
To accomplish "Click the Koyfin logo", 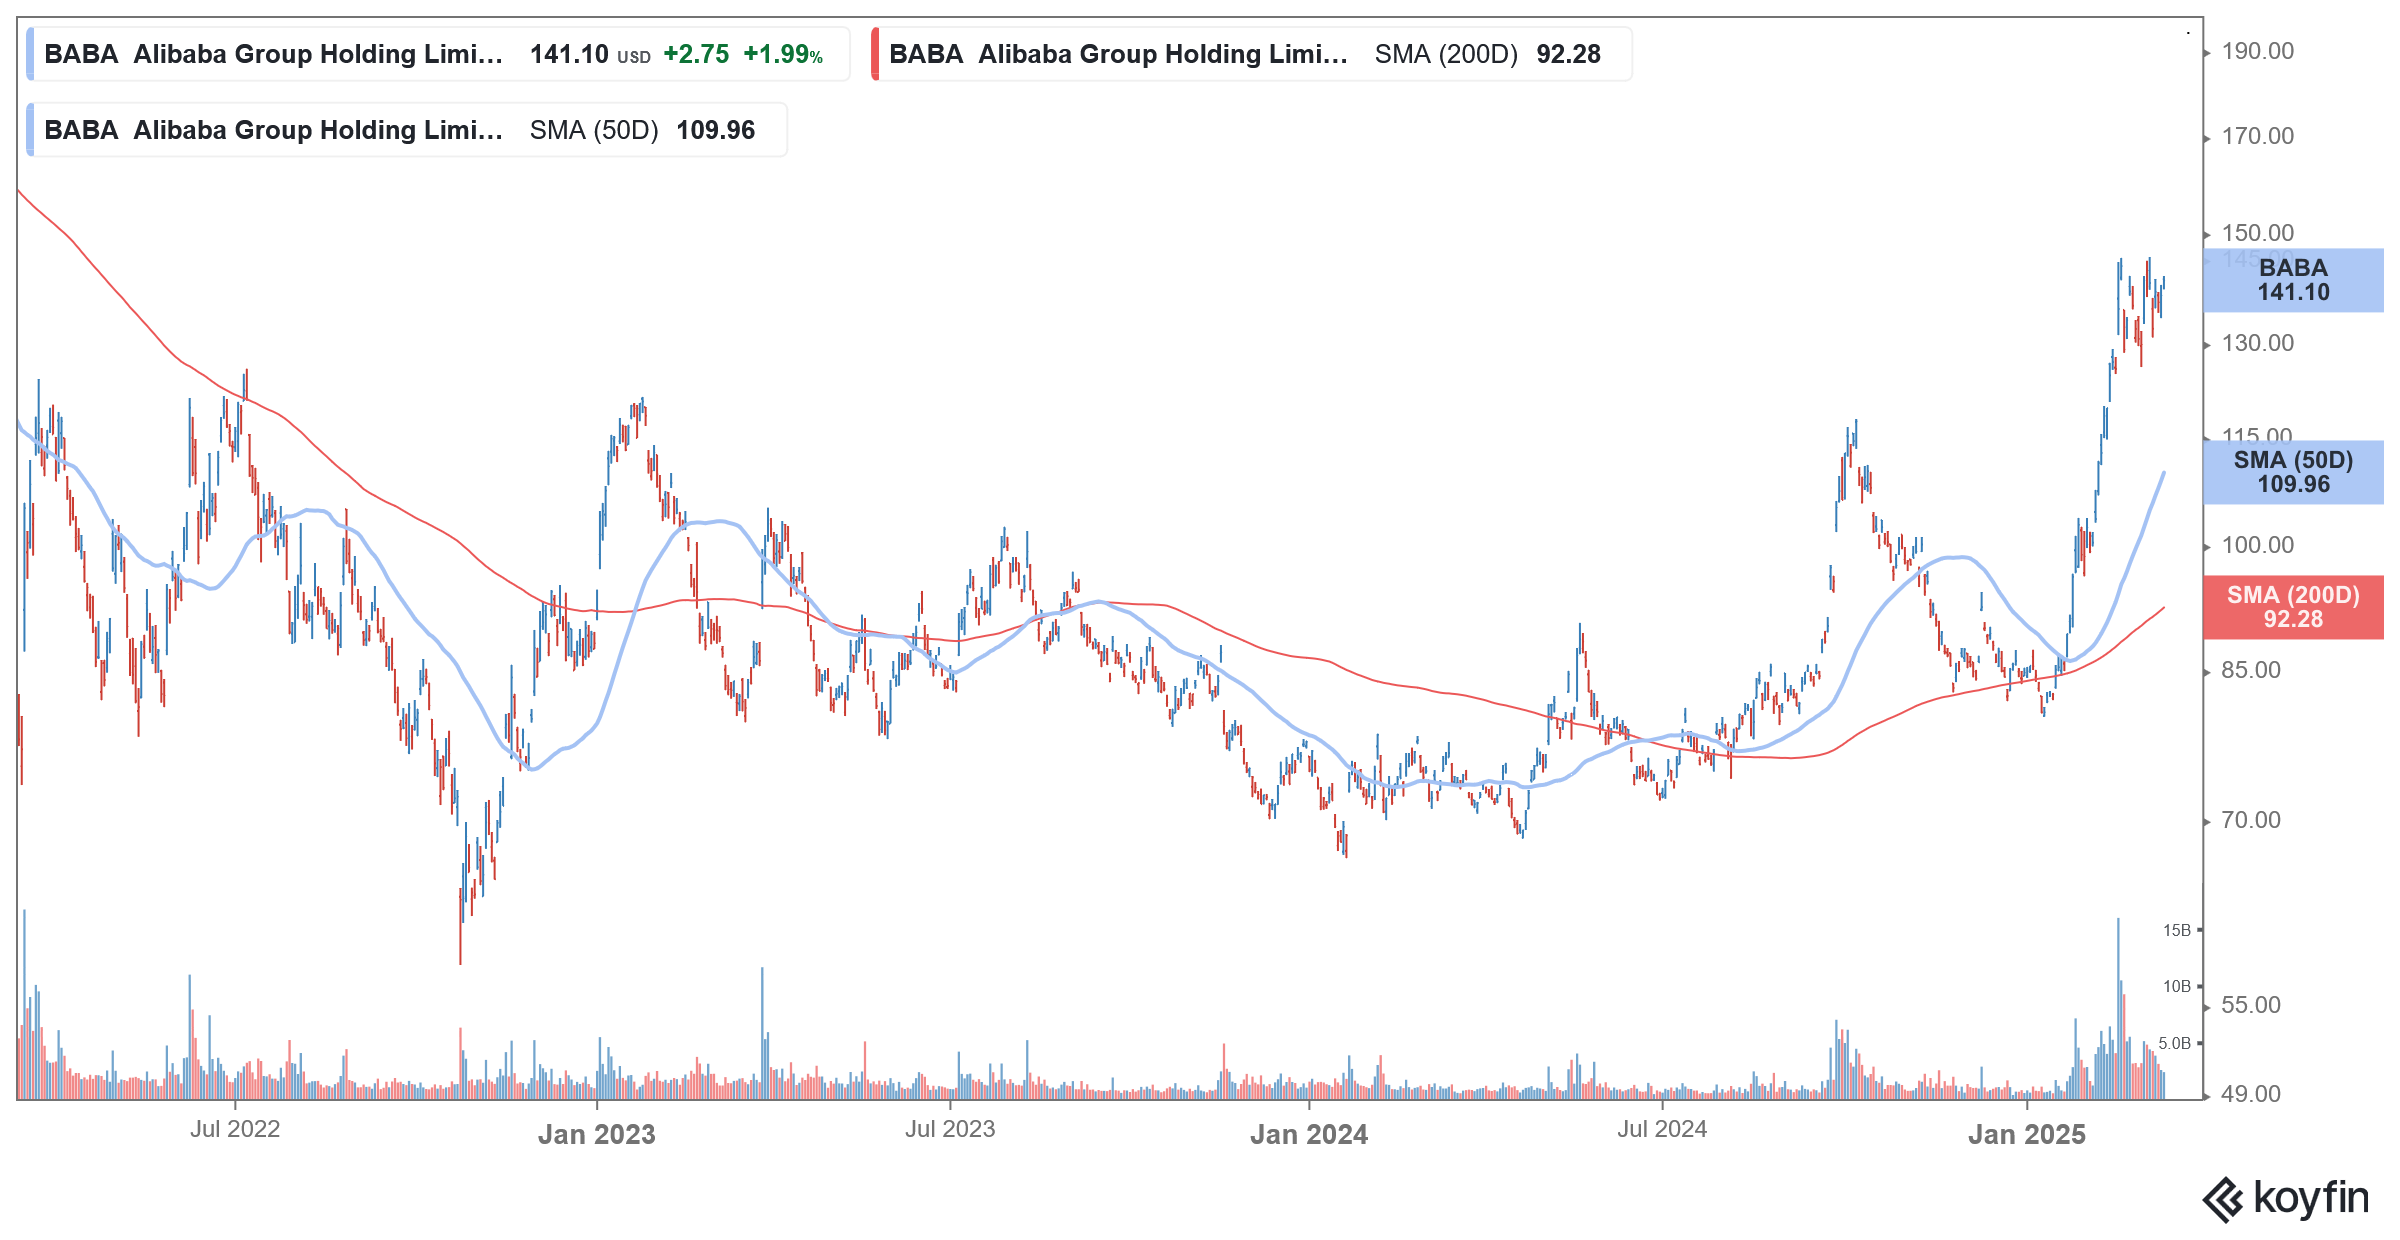I will click(2285, 1199).
